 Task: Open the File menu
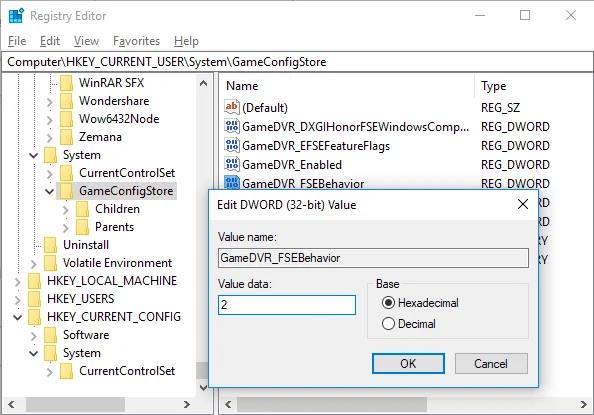point(17,41)
